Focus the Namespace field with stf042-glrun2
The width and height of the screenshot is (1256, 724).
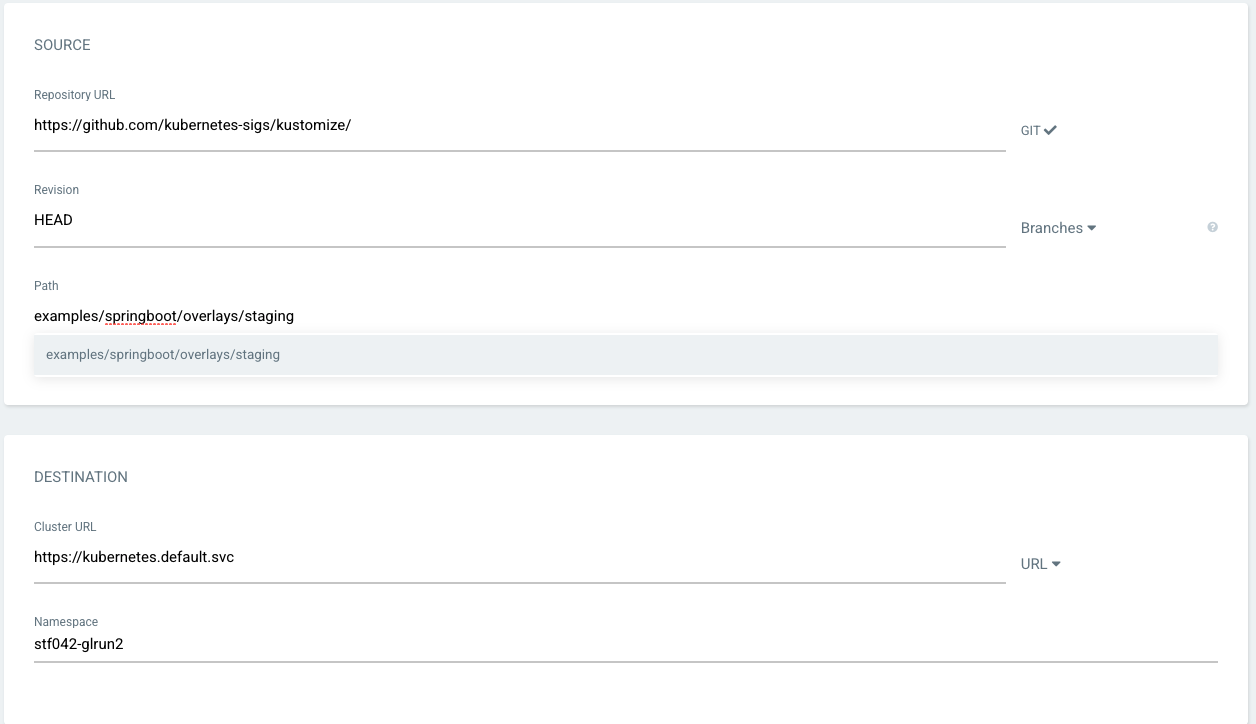625,645
